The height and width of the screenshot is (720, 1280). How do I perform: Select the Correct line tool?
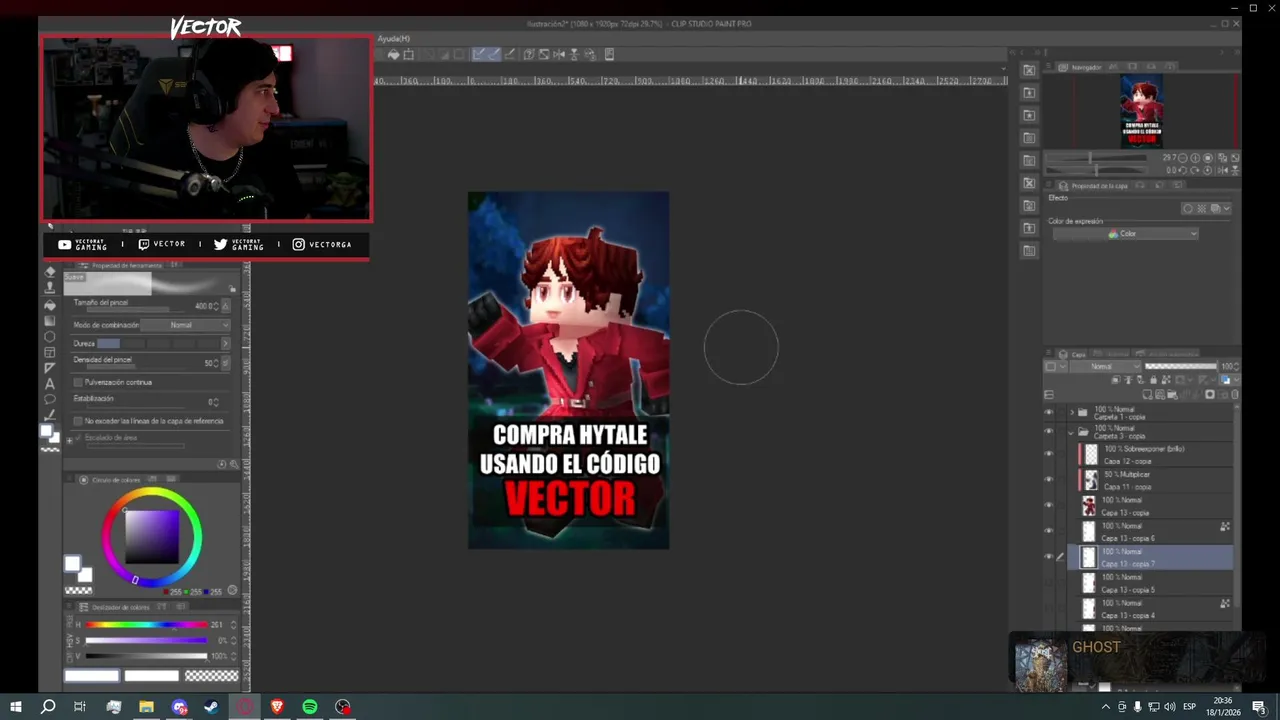(x=50, y=415)
